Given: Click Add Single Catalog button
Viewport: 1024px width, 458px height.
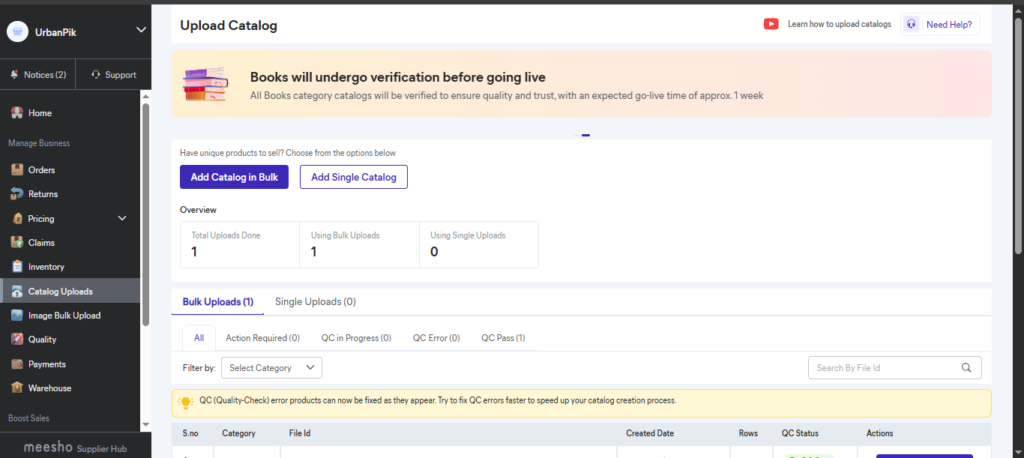Looking at the screenshot, I should 354,177.
